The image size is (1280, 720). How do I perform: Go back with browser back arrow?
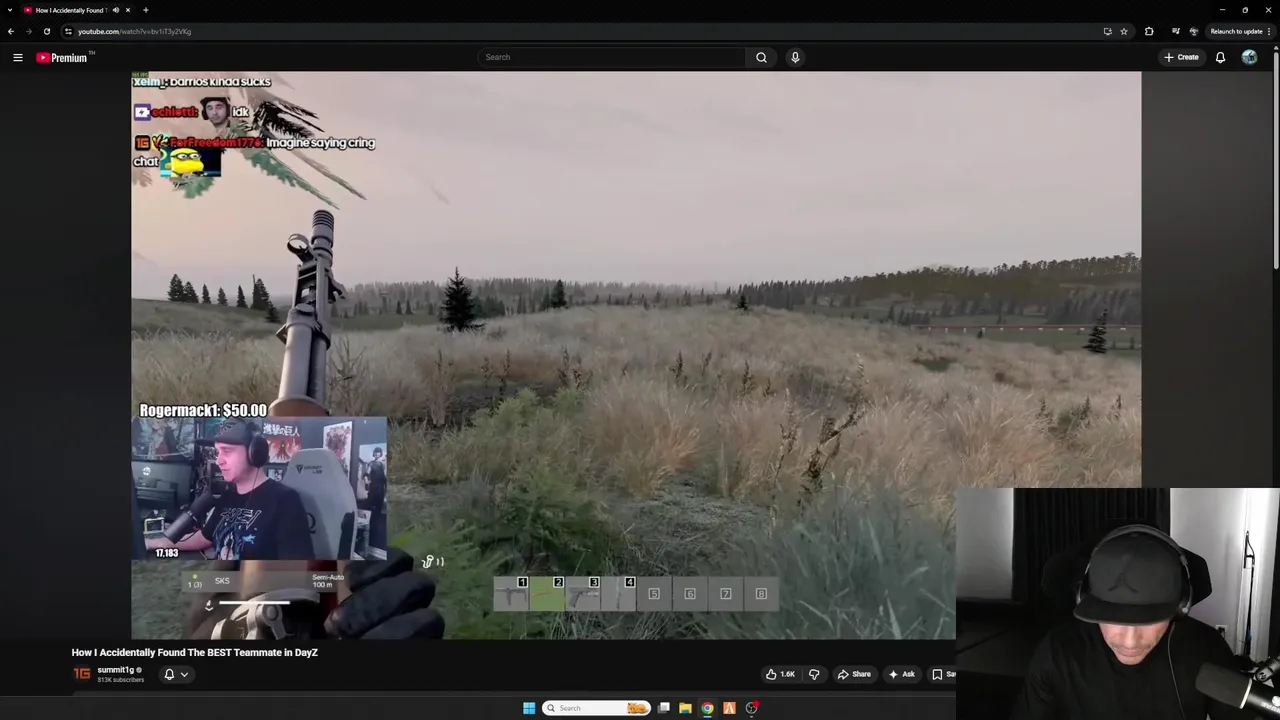11,31
